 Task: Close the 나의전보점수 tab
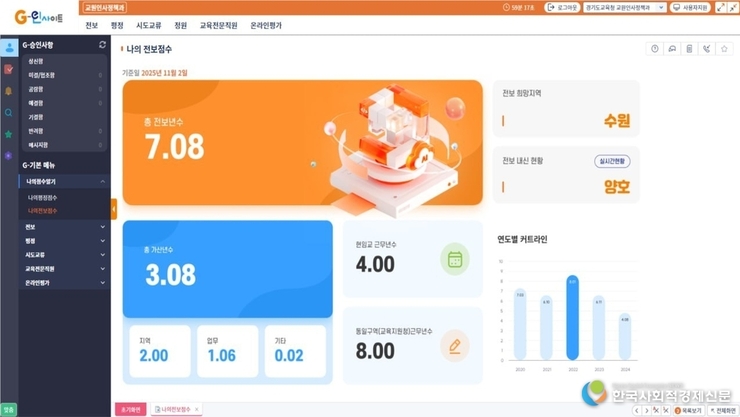pos(197,409)
